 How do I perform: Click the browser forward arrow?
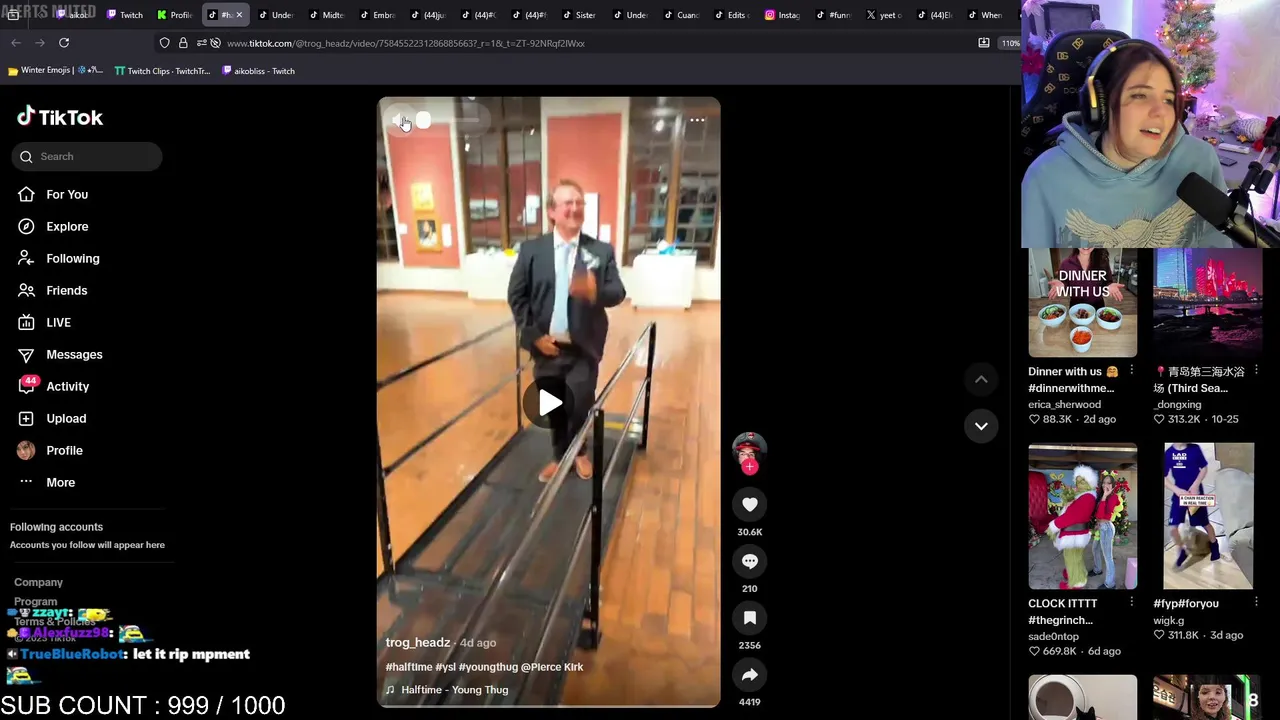pos(40,43)
